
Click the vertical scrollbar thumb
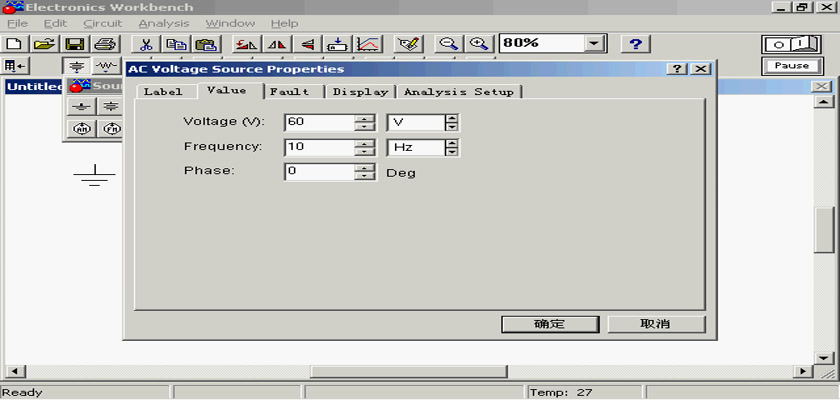[823, 229]
